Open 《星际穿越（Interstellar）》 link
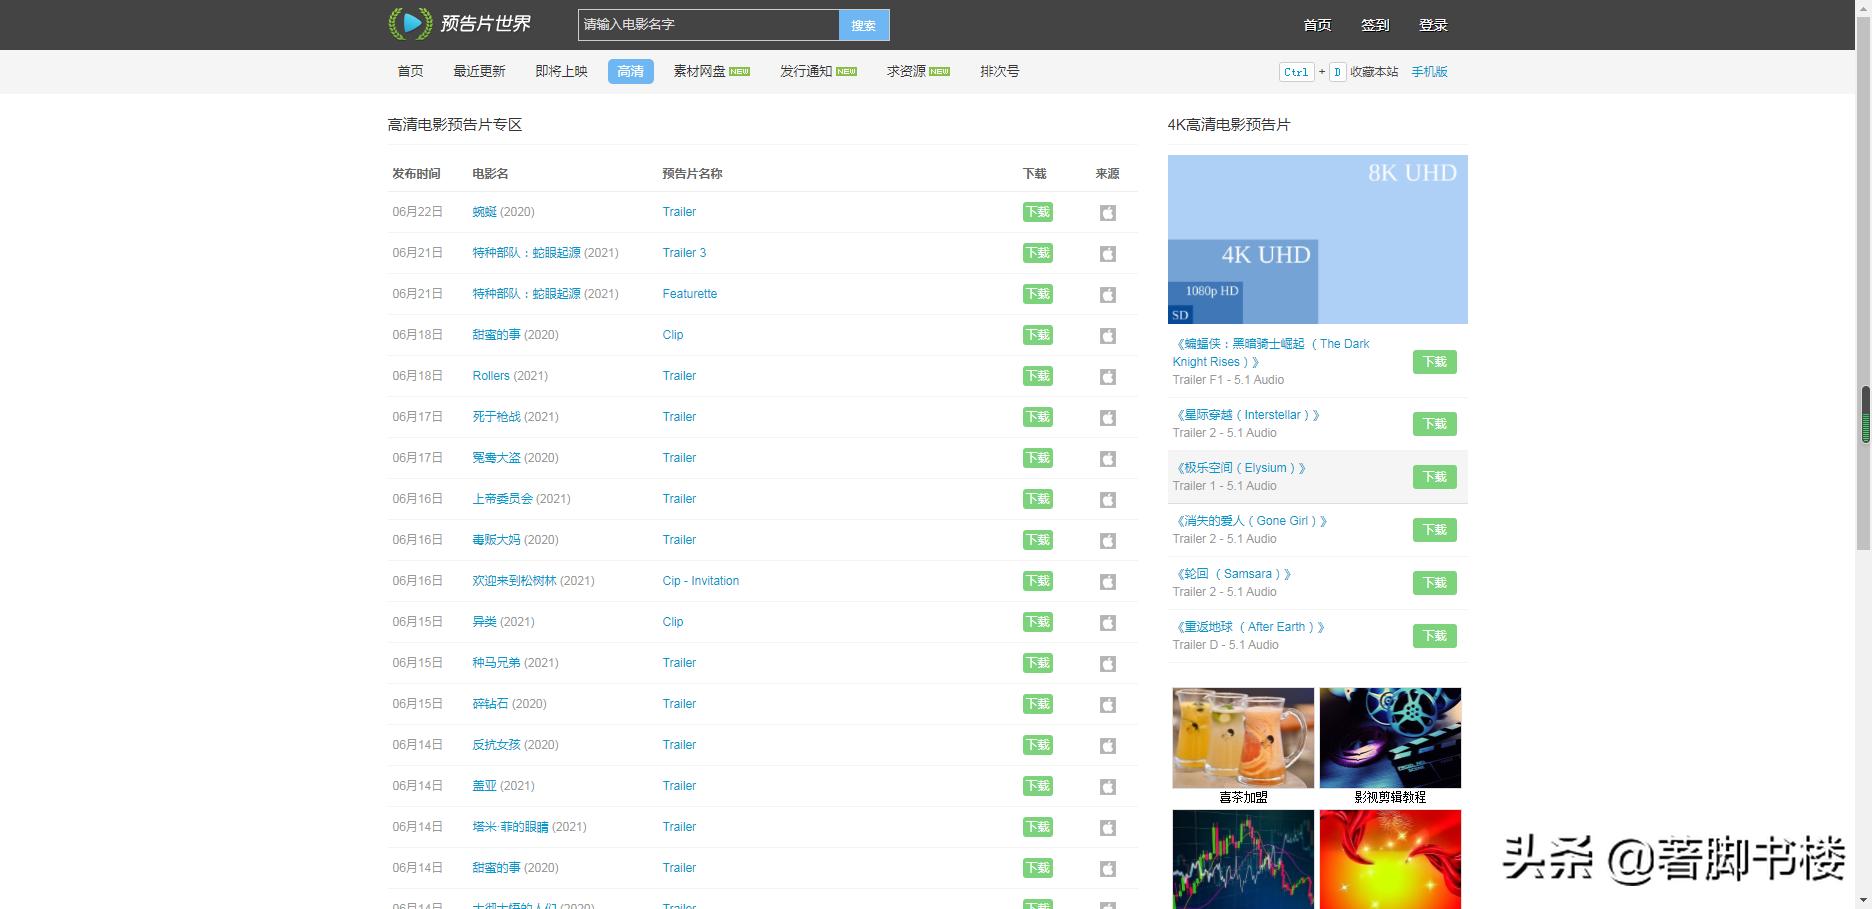This screenshot has width=1872, height=909. click(1247, 415)
